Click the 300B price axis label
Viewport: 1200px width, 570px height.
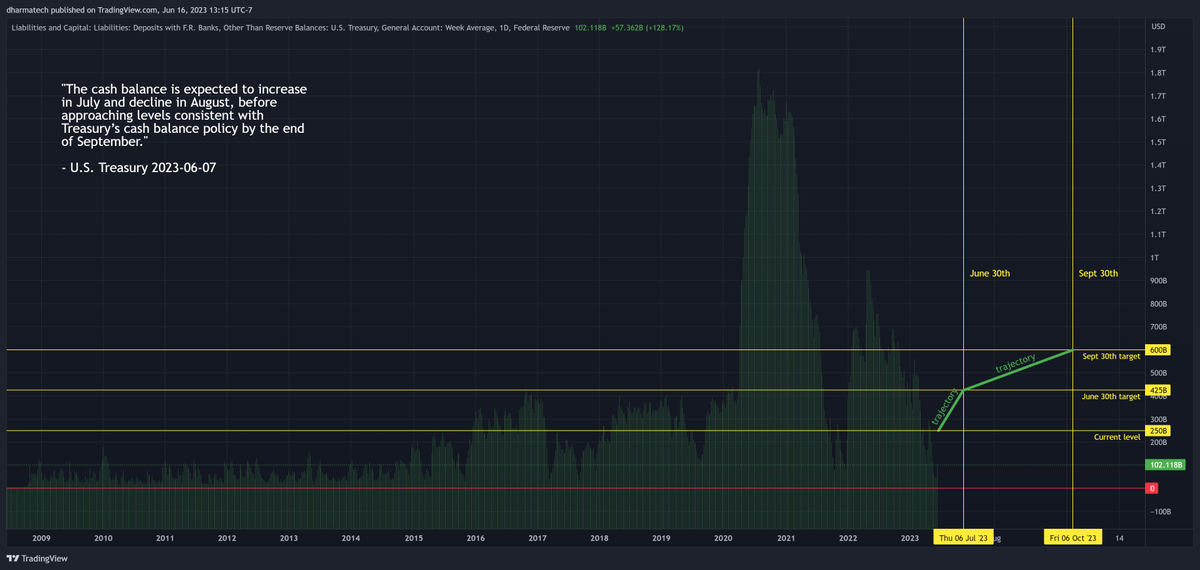click(1158, 420)
